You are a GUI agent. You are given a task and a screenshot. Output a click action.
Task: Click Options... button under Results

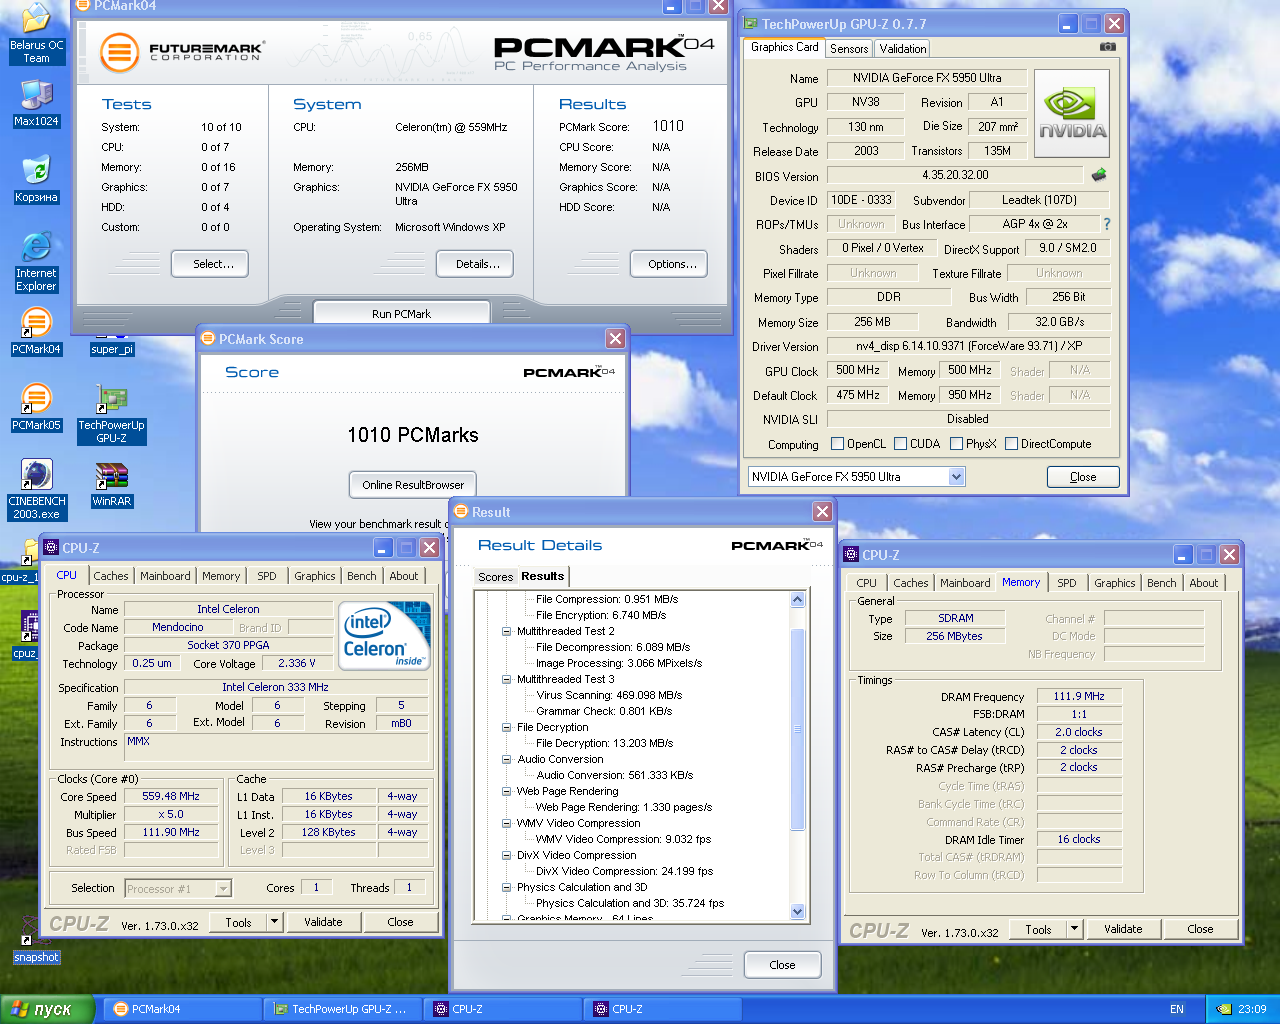pyautogui.click(x=669, y=264)
